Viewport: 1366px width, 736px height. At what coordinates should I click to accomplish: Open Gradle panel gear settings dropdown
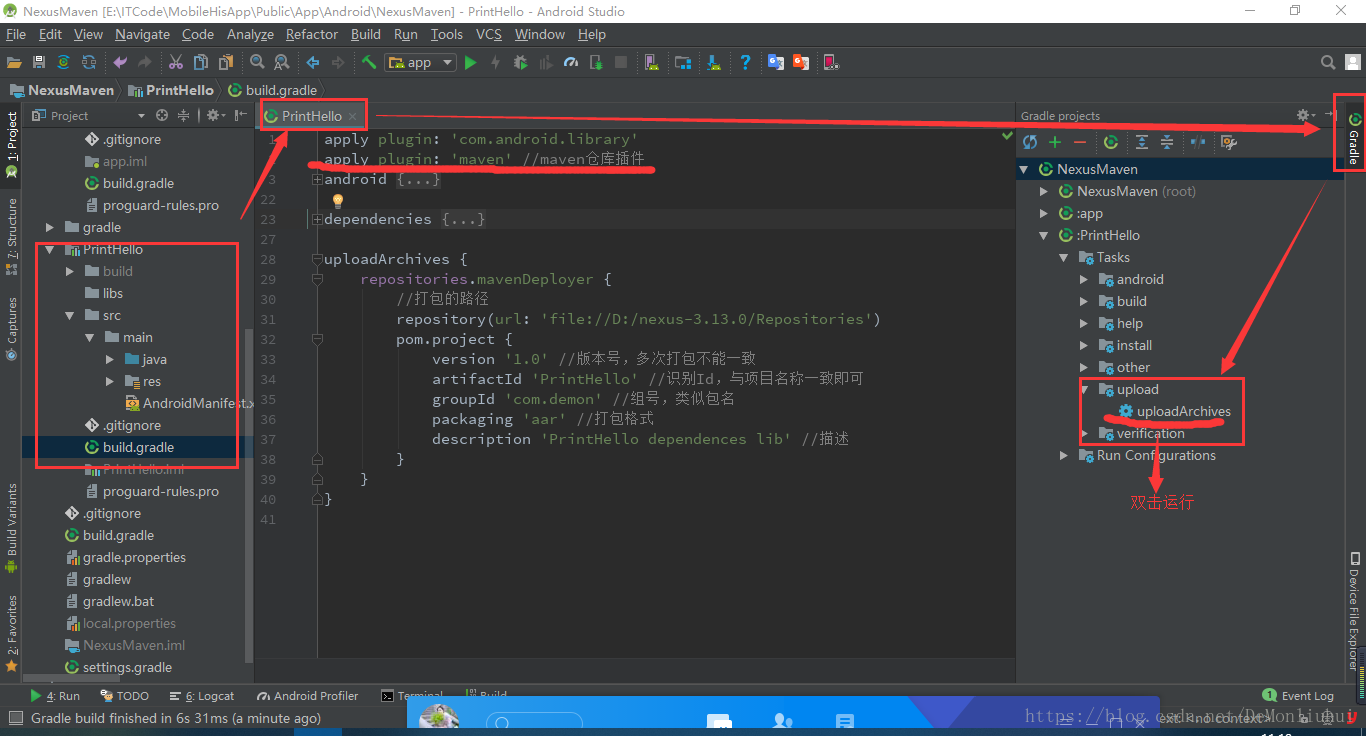pos(1304,116)
